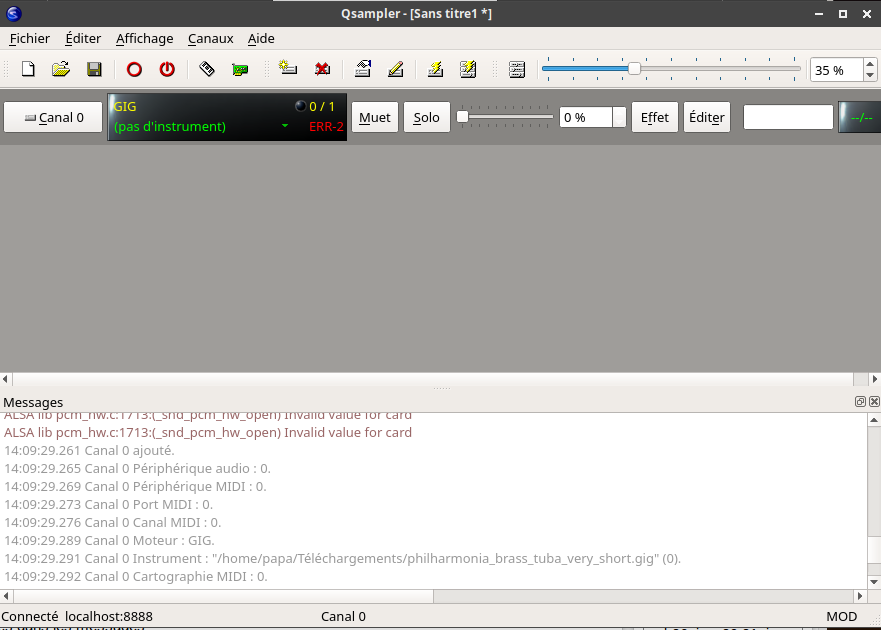This screenshot has width=881, height=630.
Task: Click the 'Canal 0 Moteur : GIG.' message line
Action: 109,540
